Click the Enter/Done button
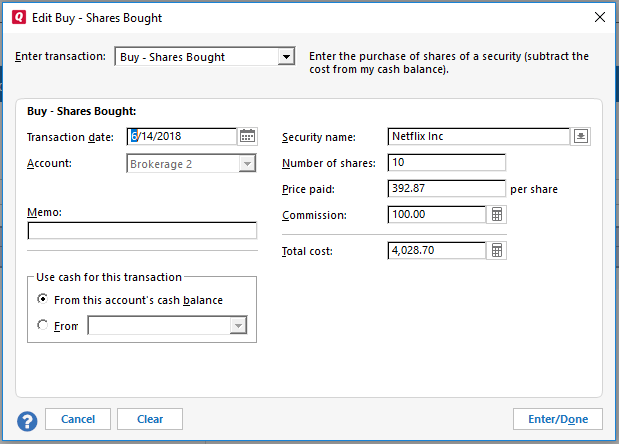Image resolution: width=619 pixels, height=444 pixels. click(557, 419)
